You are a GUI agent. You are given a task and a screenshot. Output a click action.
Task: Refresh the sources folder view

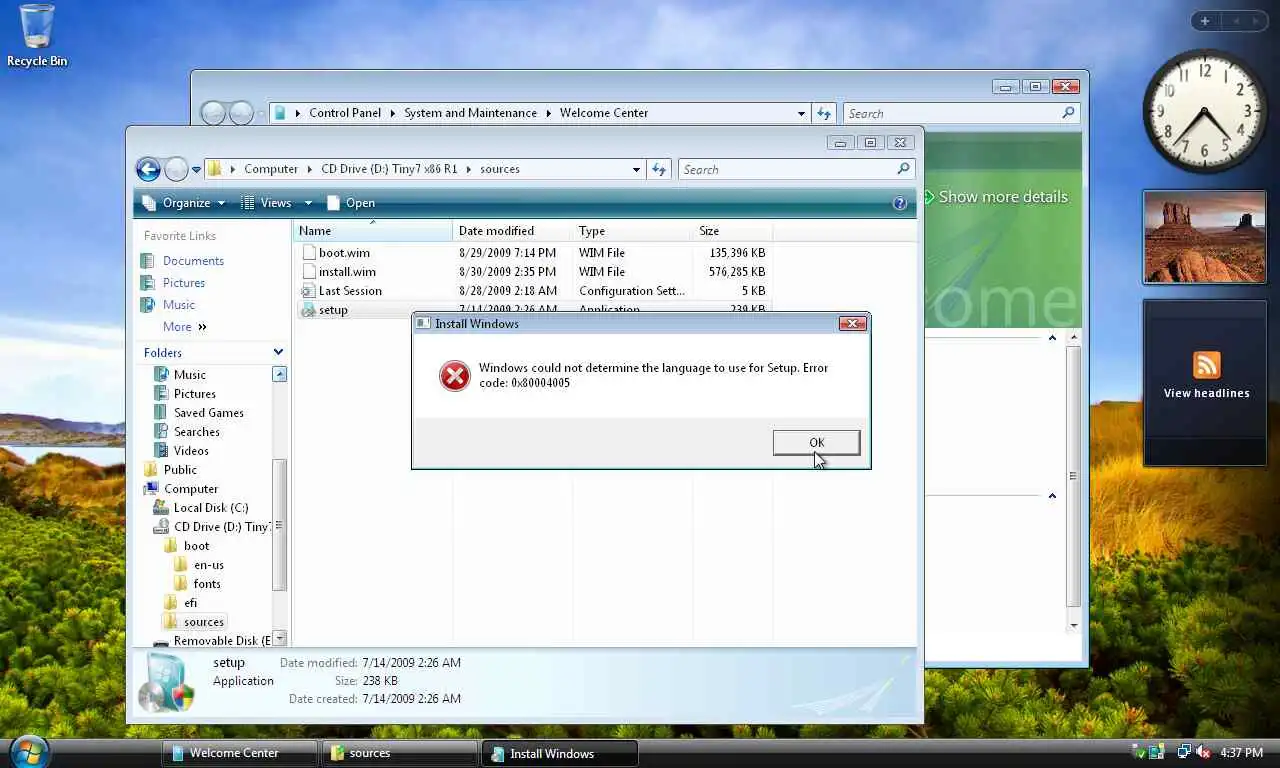click(659, 170)
